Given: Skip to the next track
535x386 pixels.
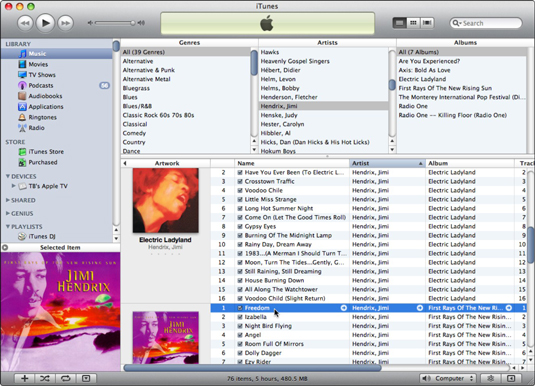Looking at the screenshot, I should [65, 23].
